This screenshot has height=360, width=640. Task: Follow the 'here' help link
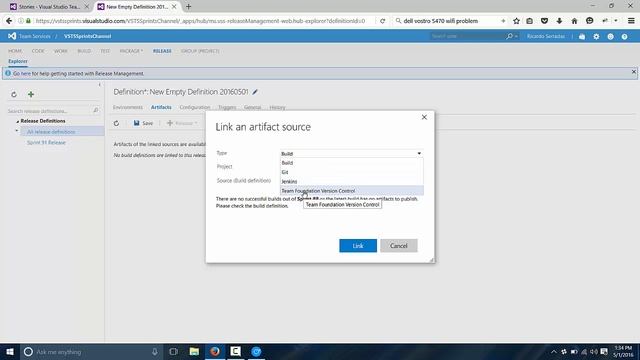pyautogui.click(x=26, y=74)
